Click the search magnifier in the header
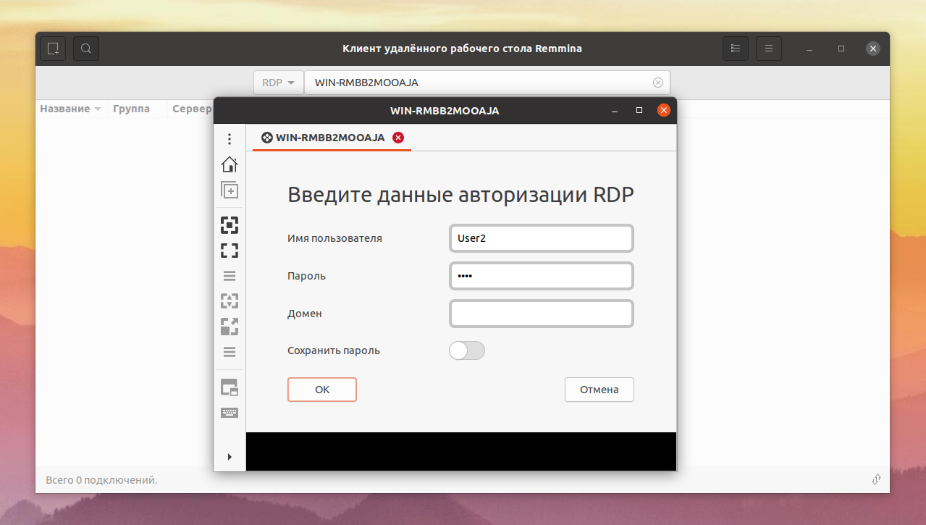 pyautogui.click(x=86, y=48)
